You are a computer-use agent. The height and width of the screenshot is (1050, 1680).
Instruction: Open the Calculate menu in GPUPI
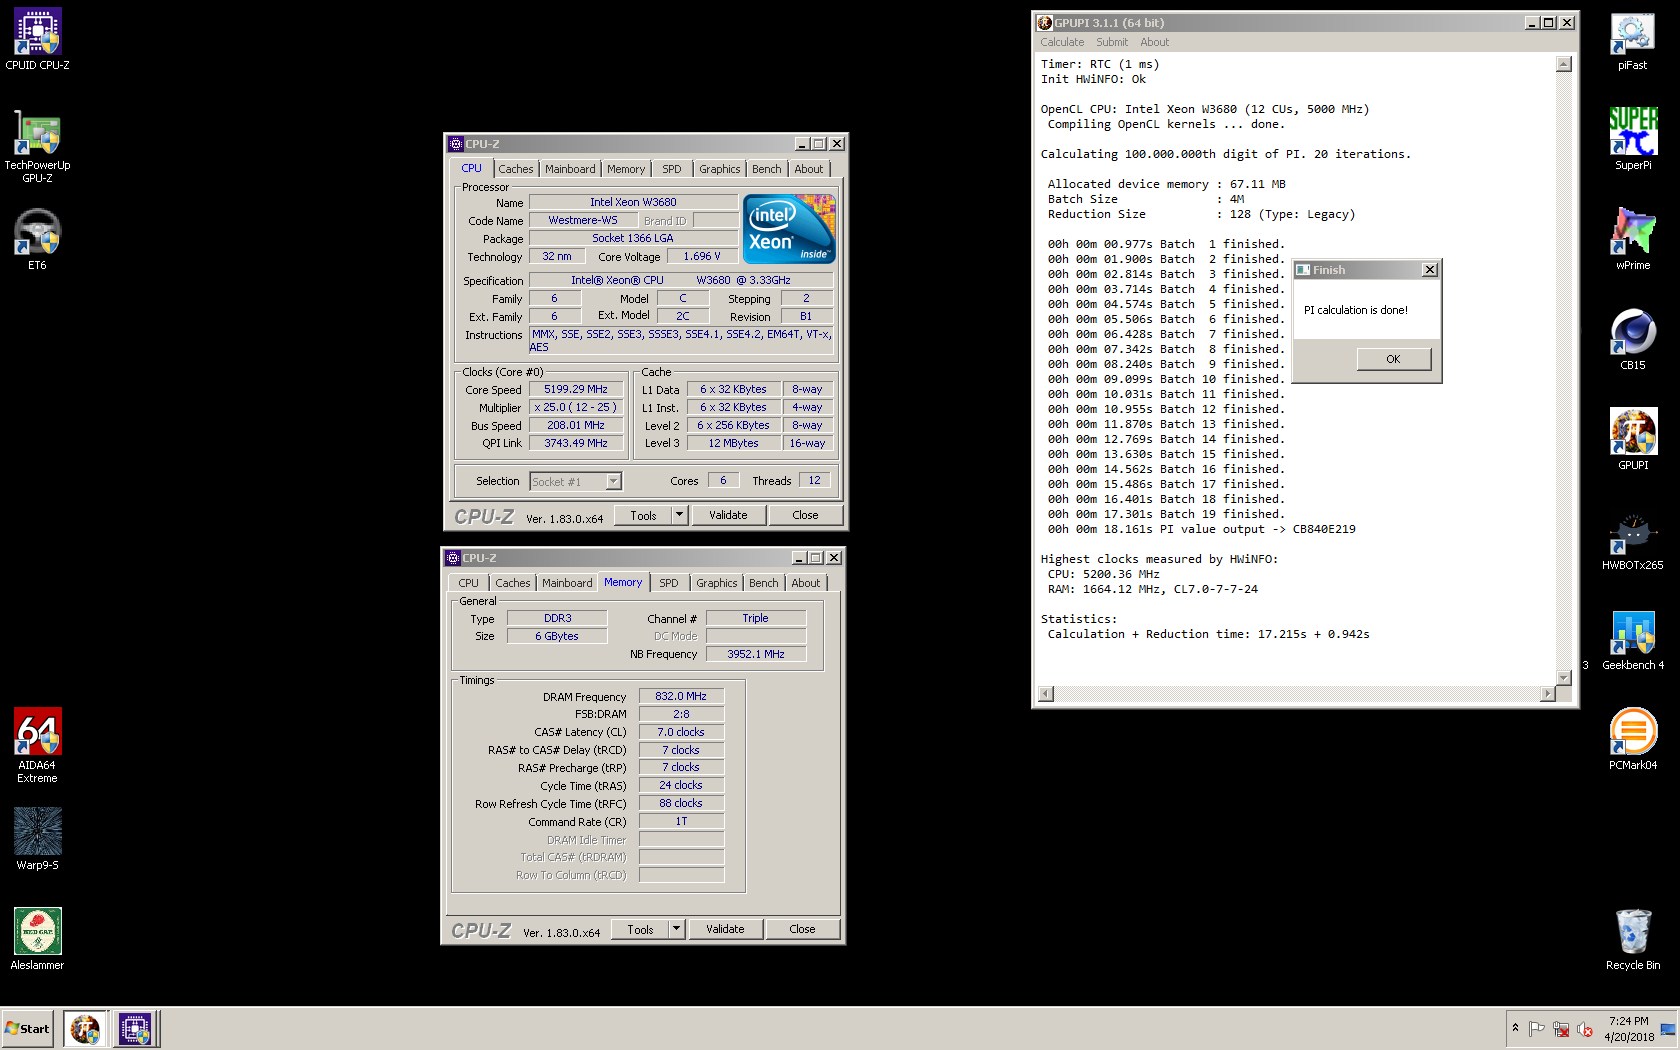[x=1062, y=42]
